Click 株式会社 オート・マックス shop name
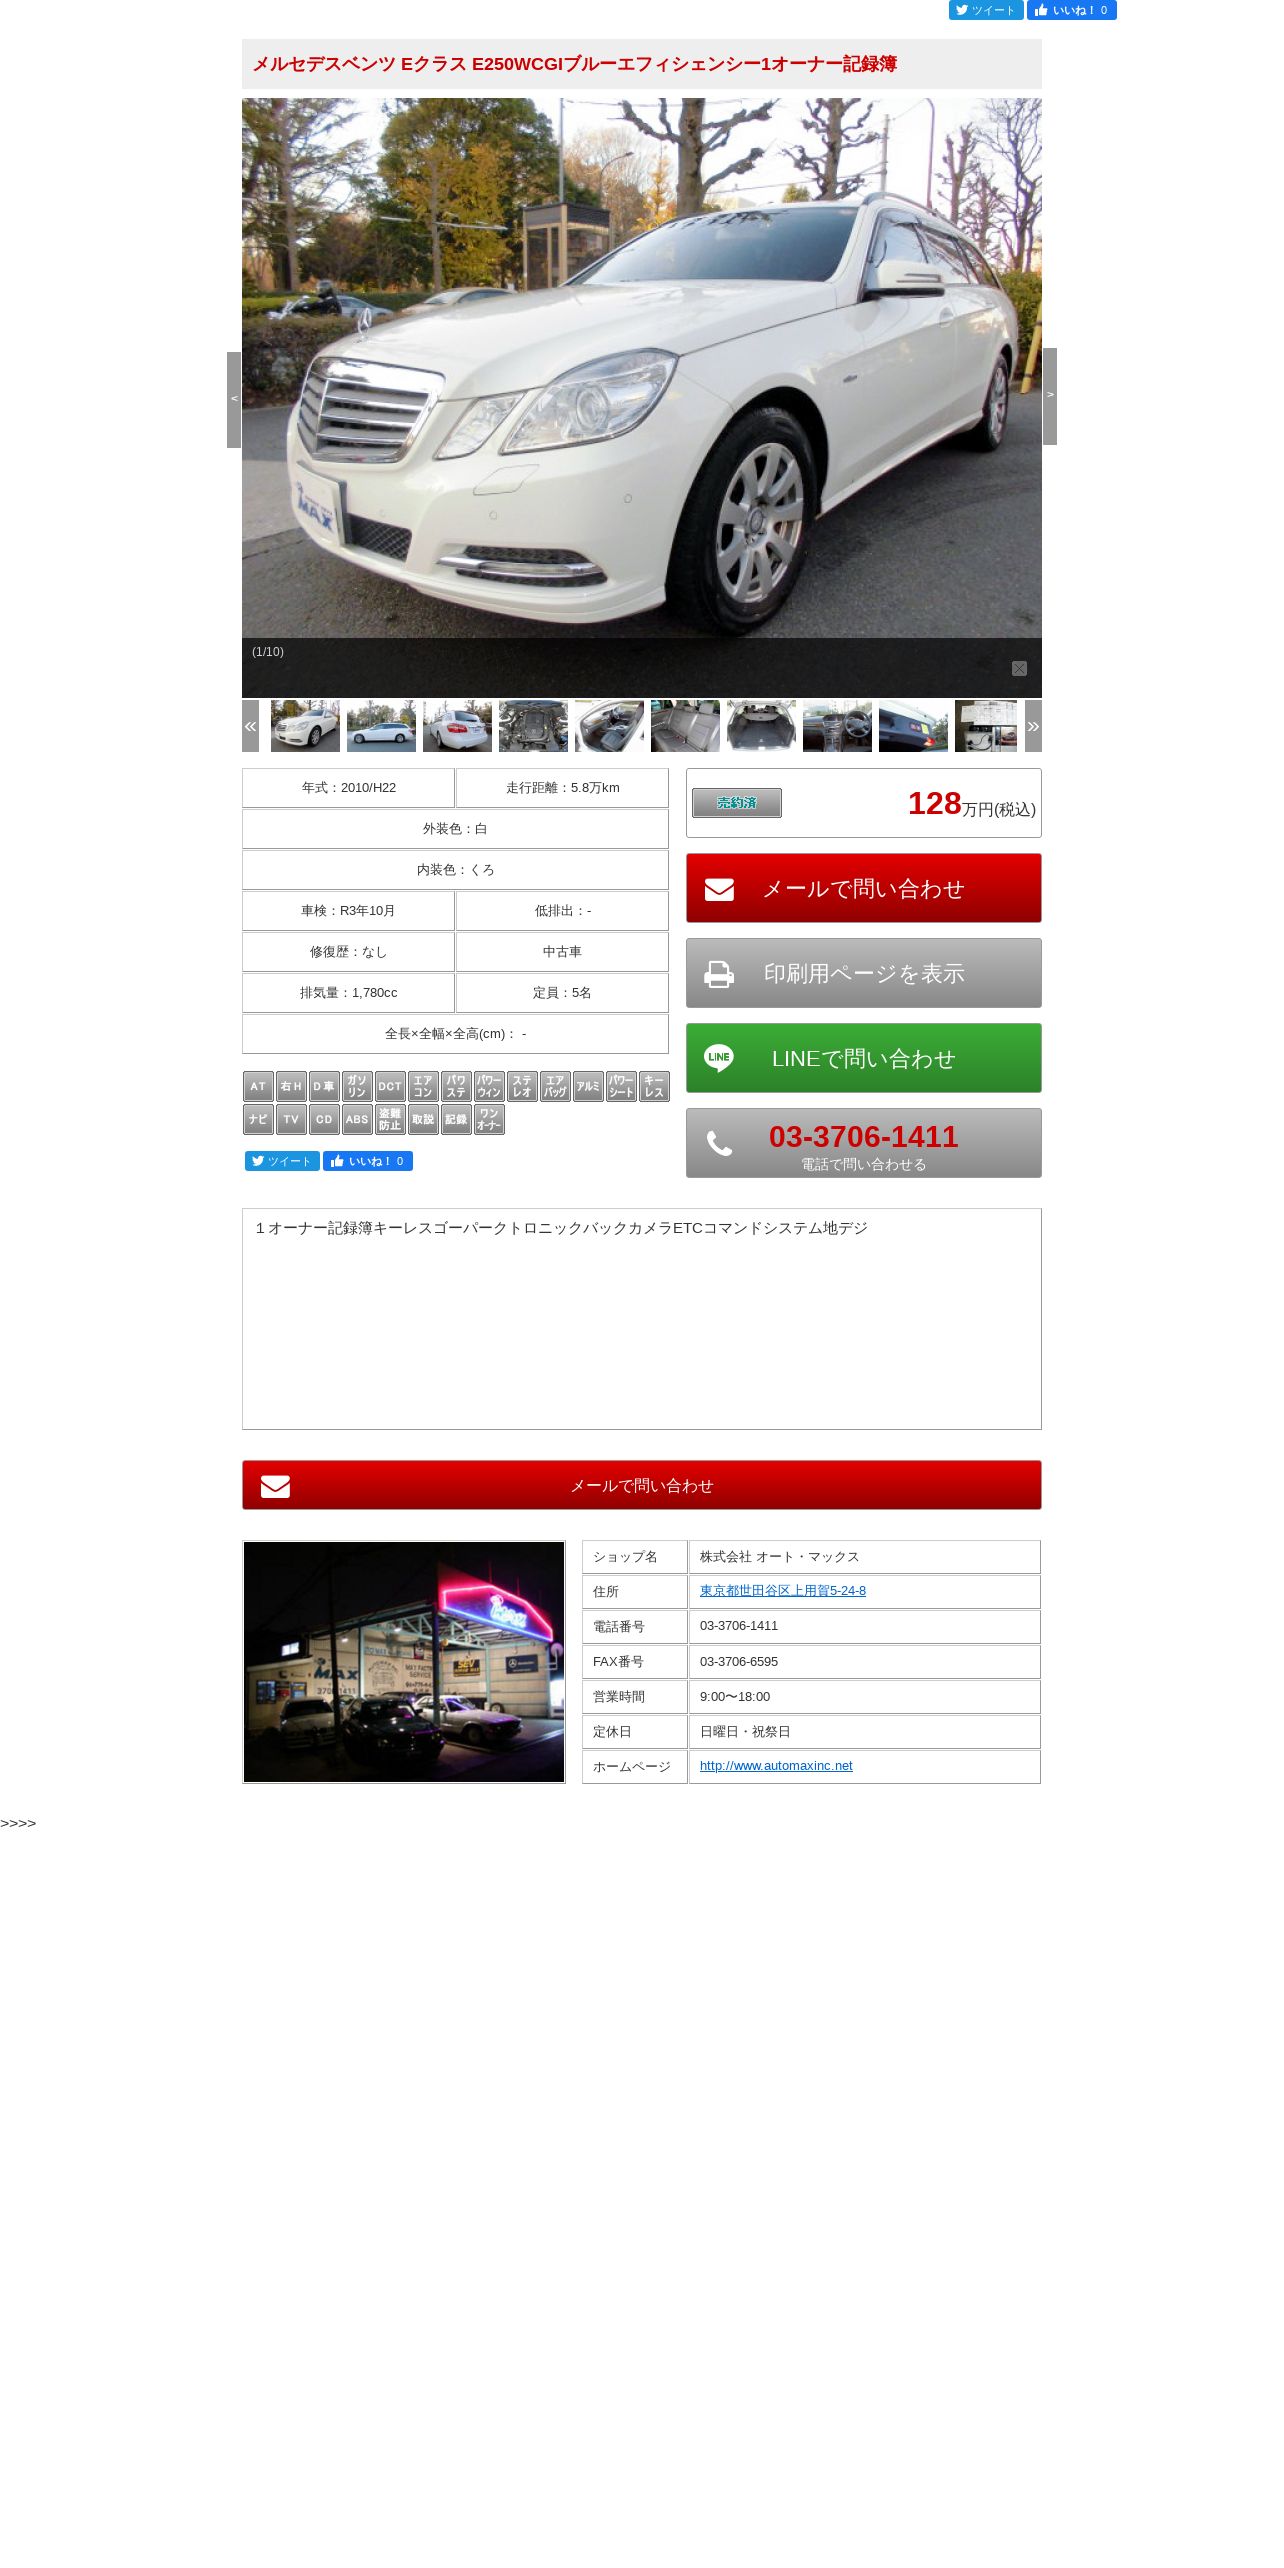The height and width of the screenshot is (2568, 1284). pyautogui.click(x=779, y=1557)
